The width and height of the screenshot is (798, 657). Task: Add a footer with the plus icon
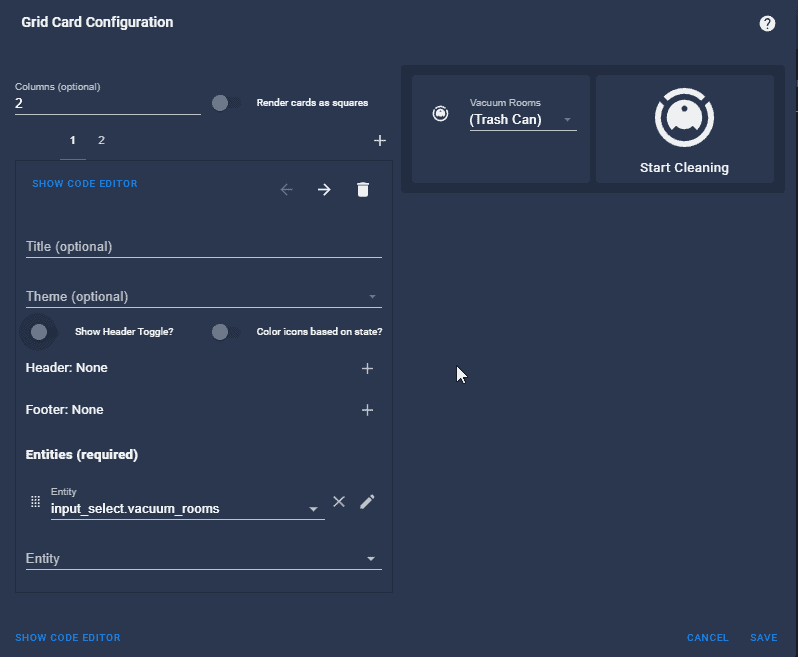click(x=367, y=410)
